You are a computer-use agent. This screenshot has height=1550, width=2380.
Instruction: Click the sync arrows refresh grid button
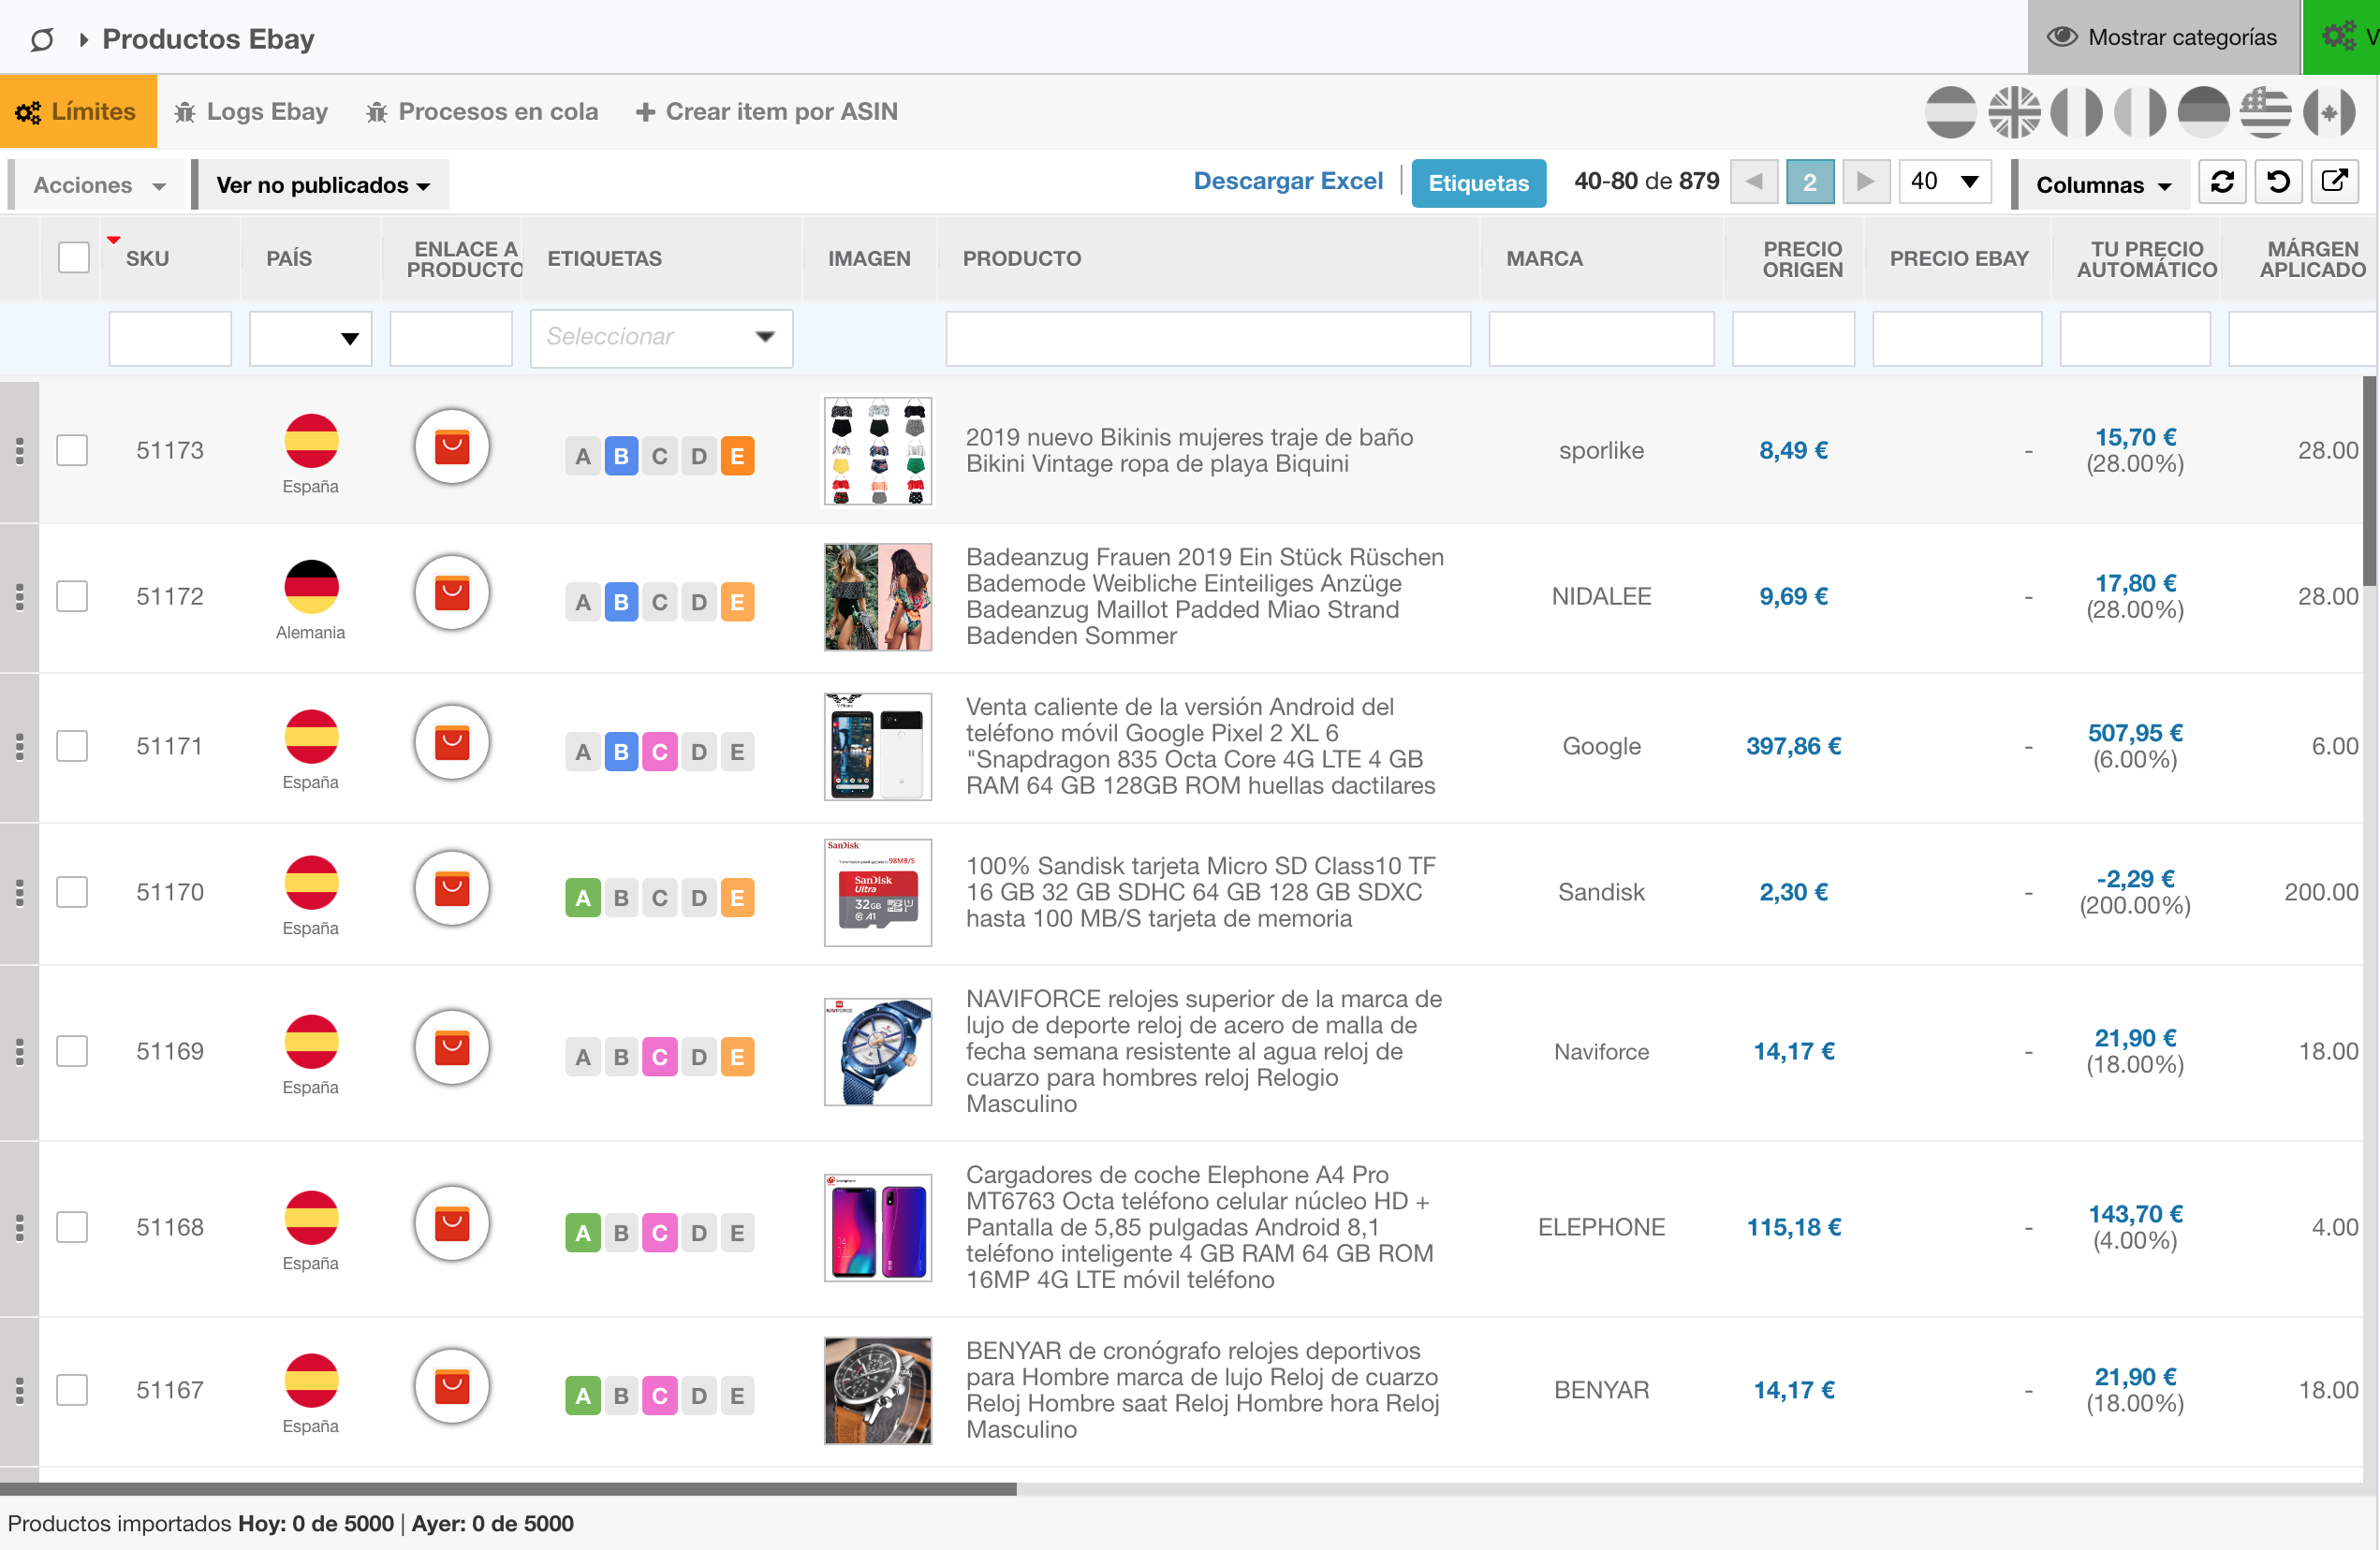point(2222,182)
